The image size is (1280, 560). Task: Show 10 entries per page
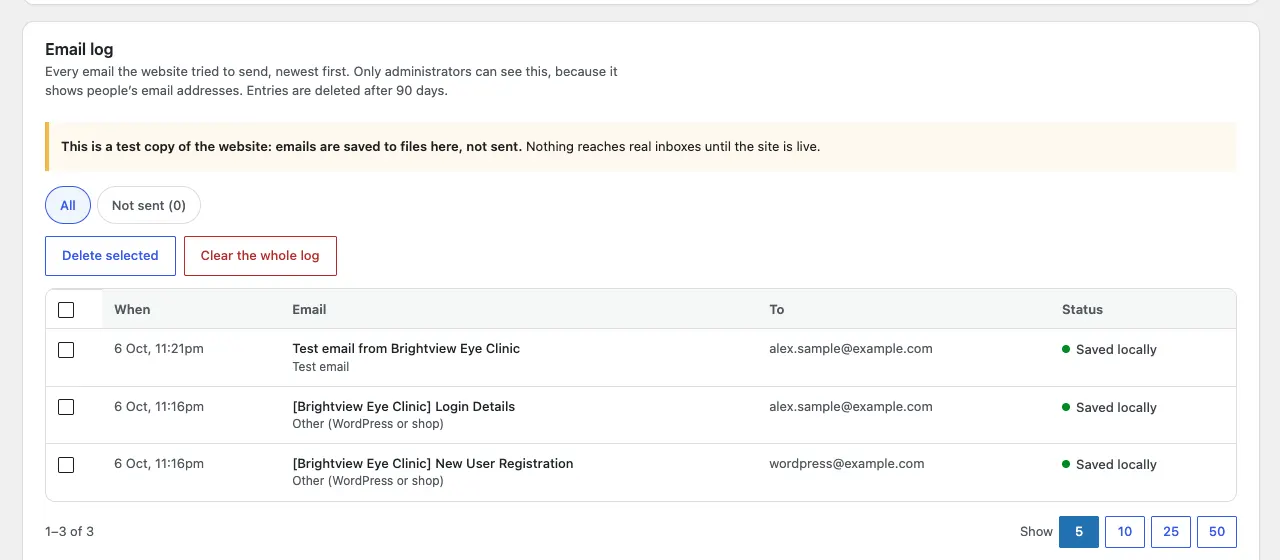click(1125, 532)
